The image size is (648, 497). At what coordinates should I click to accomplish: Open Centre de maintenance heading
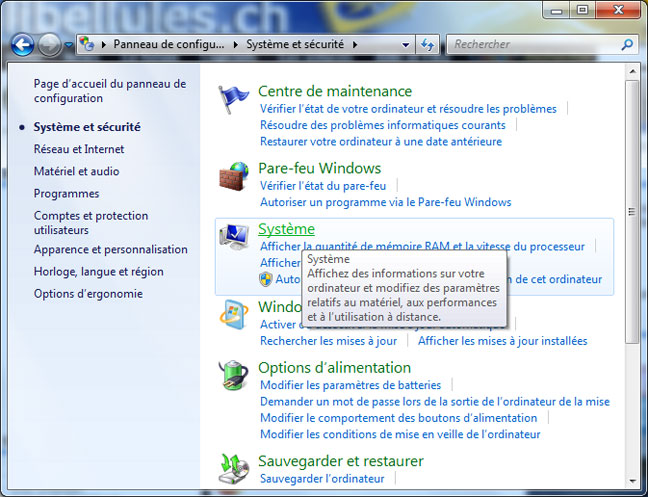[335, 91]
